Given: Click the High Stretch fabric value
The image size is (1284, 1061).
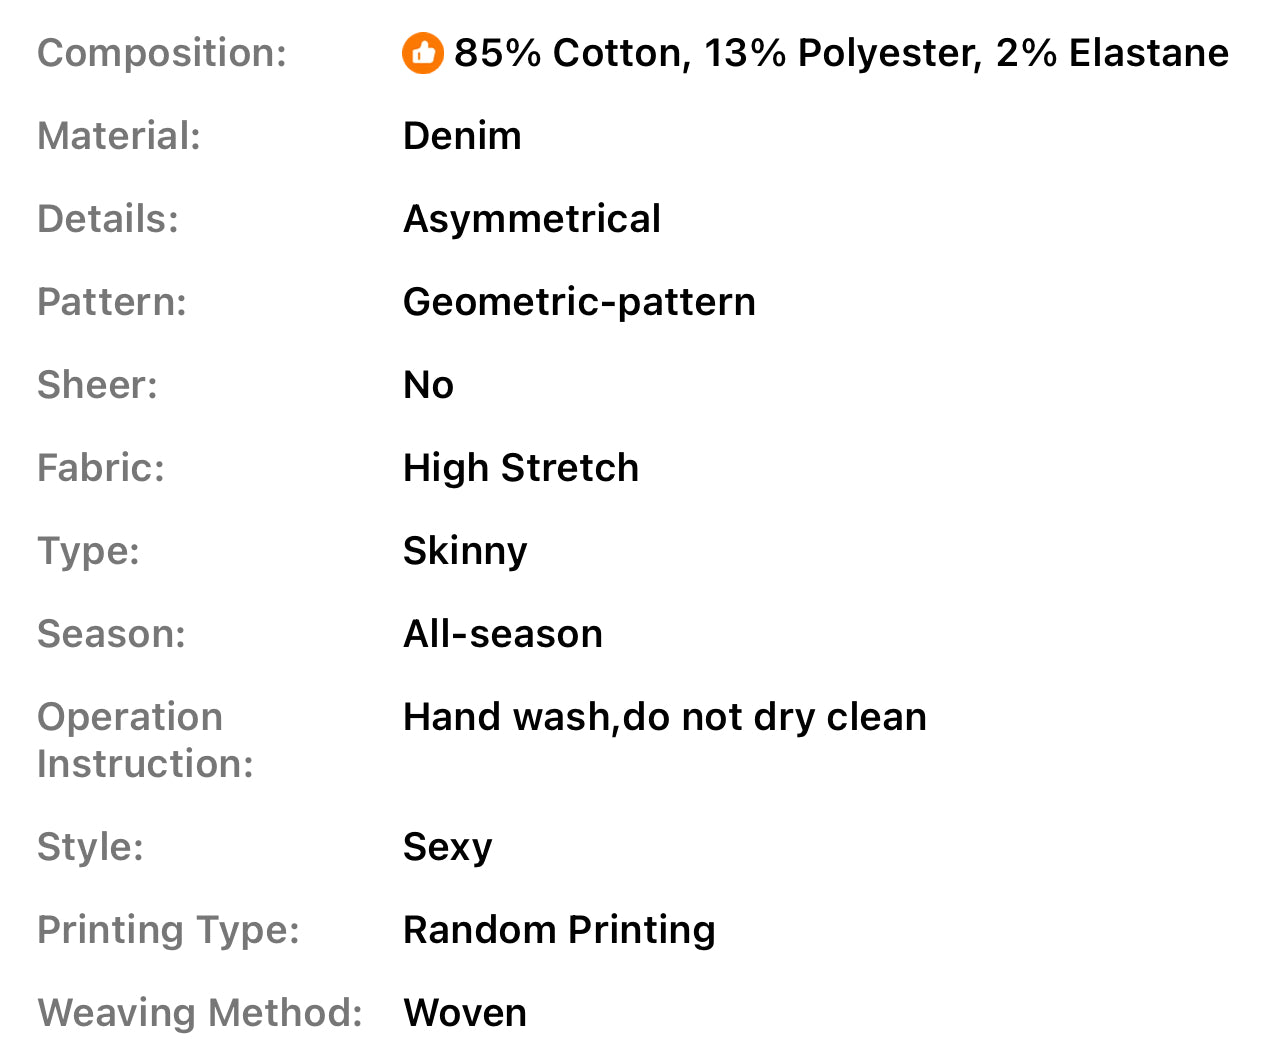Looking at the screenshot, I should click(521, 468).
